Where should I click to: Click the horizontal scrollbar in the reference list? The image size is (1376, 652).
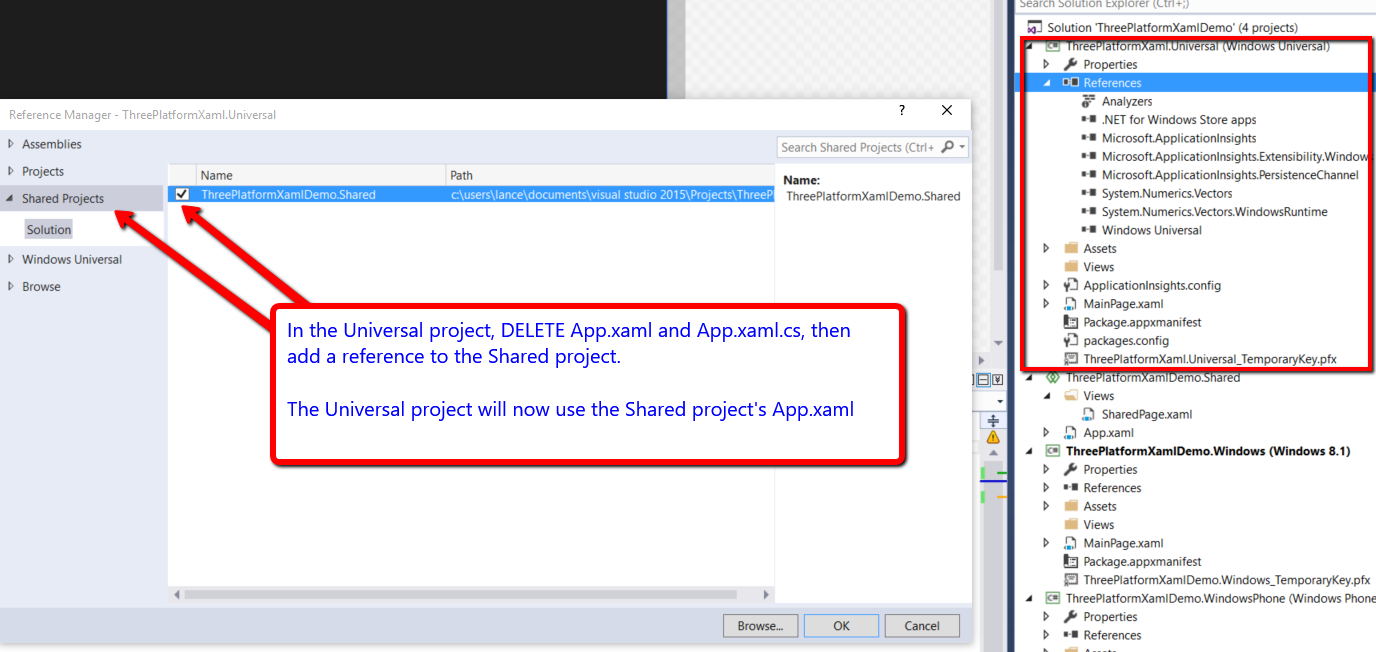tap(470, 594)
